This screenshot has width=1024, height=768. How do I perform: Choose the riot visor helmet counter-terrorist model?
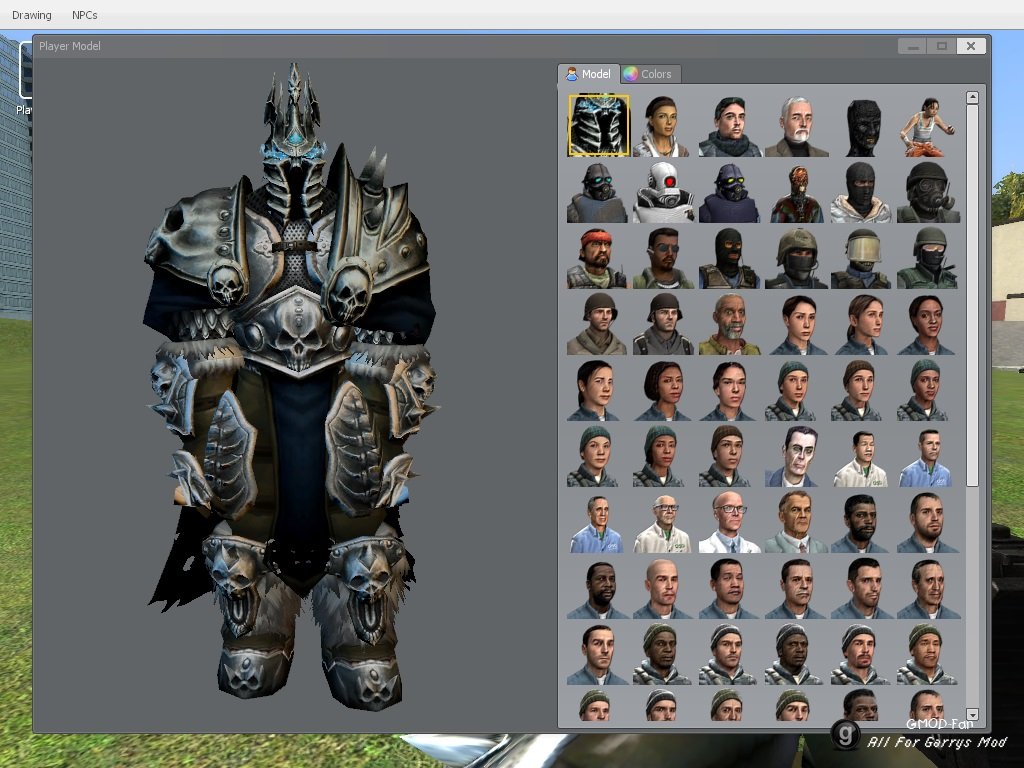[x=861, y=257]
